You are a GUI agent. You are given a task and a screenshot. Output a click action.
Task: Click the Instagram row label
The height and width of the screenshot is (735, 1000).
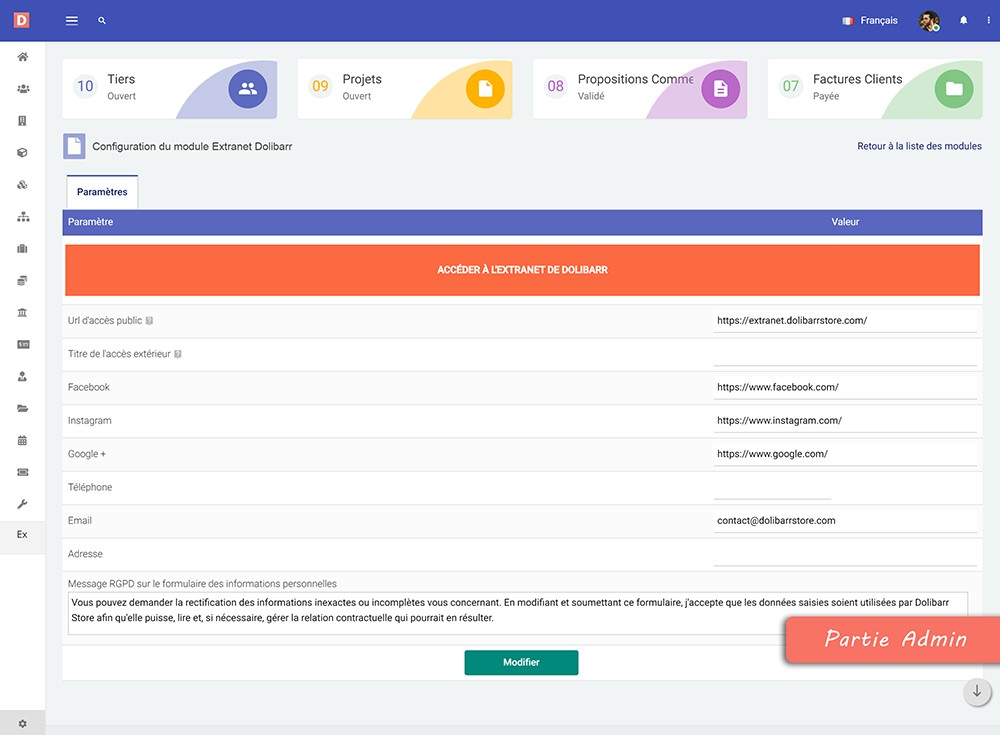pyautogui.click(x=89, y=420)
